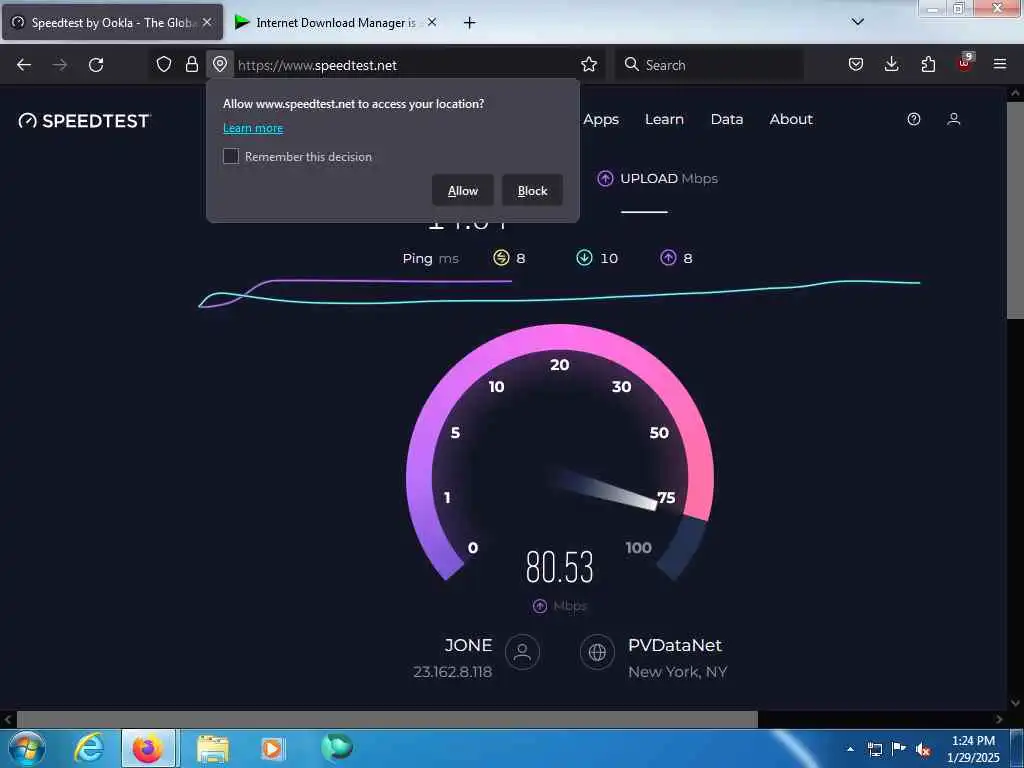Open the Learn more link
This screenshot has width=1024, height=768.
click(x=253, y=128)
